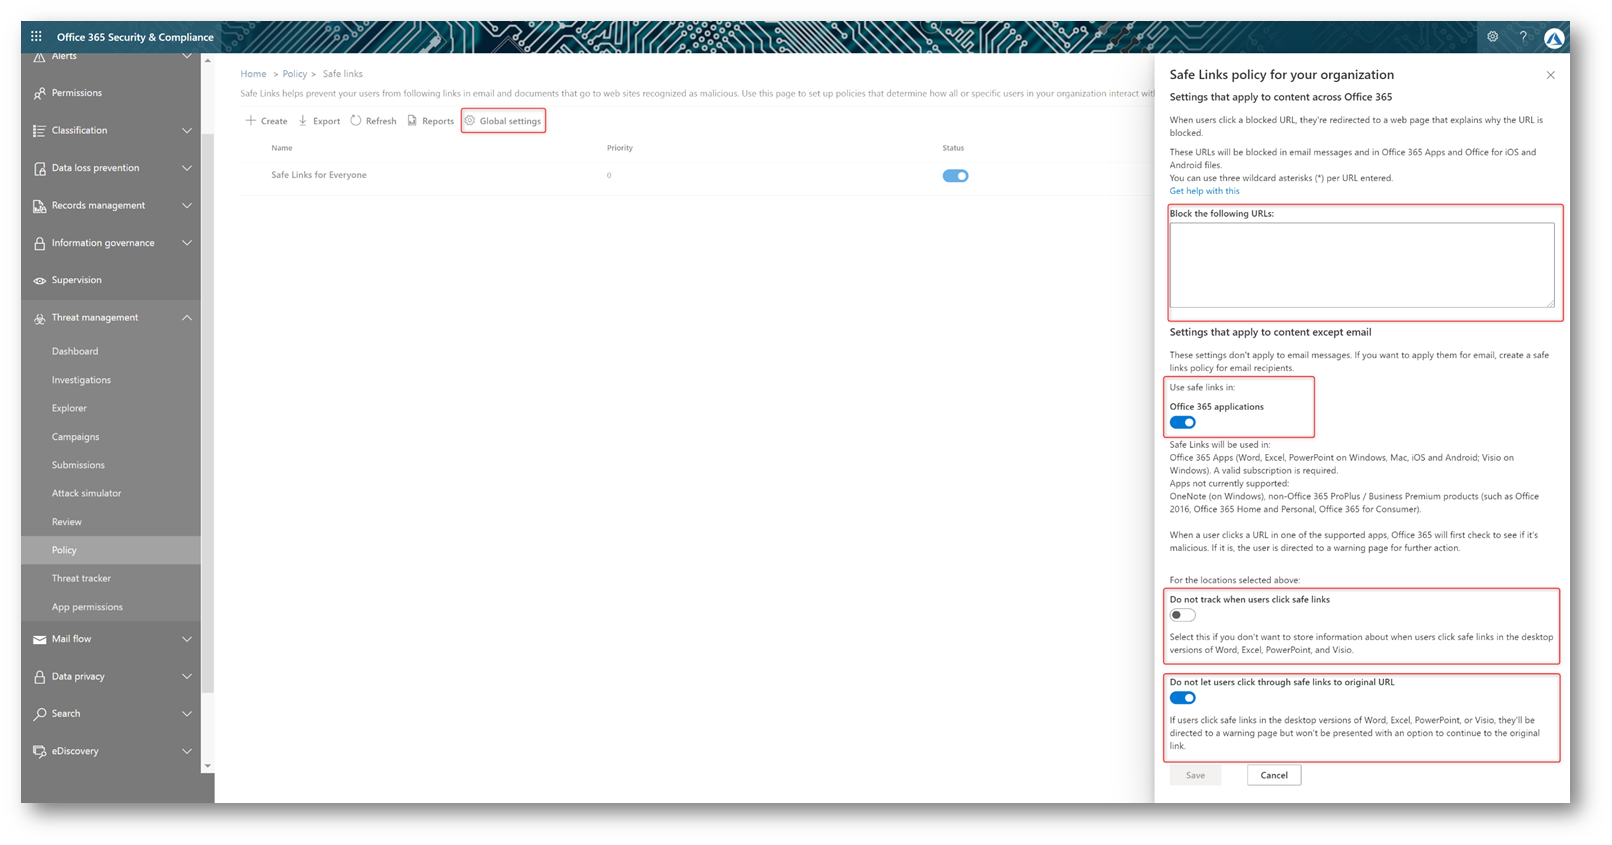Open the app launcher waffle icon
The width and height of the screenshot is (1612, 845).
click(36, 37)
